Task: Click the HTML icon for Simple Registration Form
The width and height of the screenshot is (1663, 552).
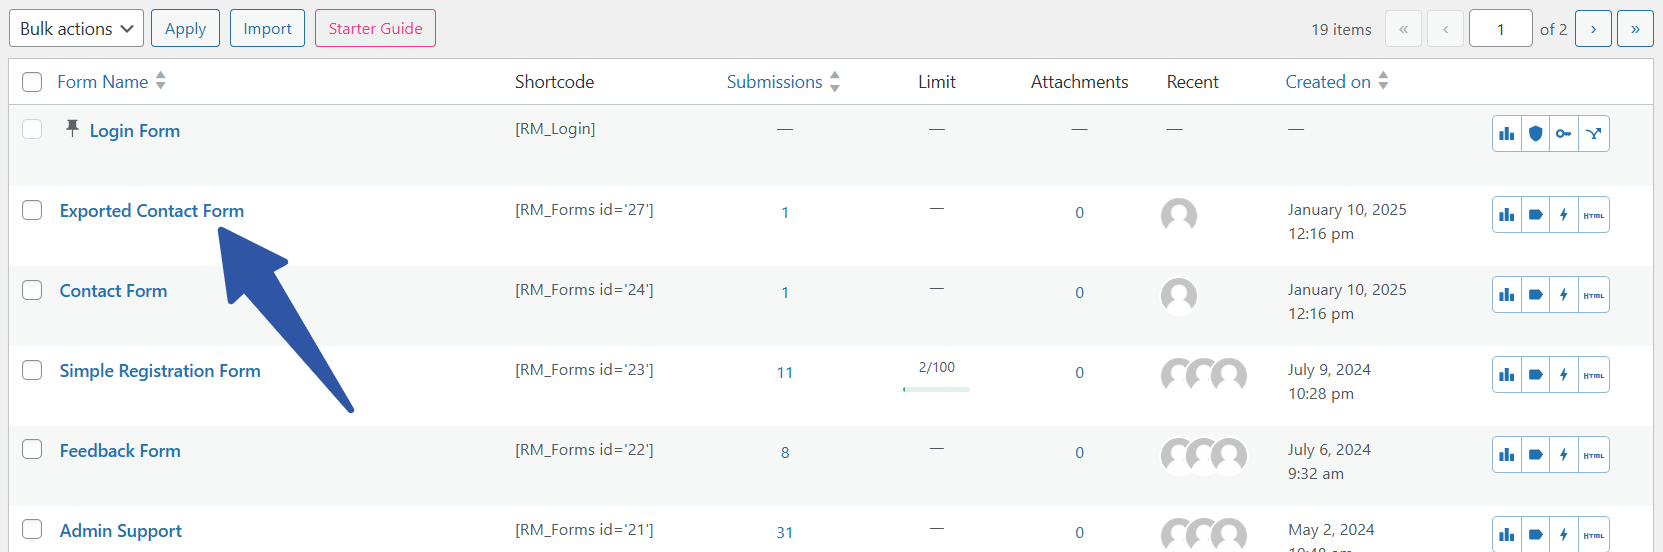Action: pos(1594,375)
